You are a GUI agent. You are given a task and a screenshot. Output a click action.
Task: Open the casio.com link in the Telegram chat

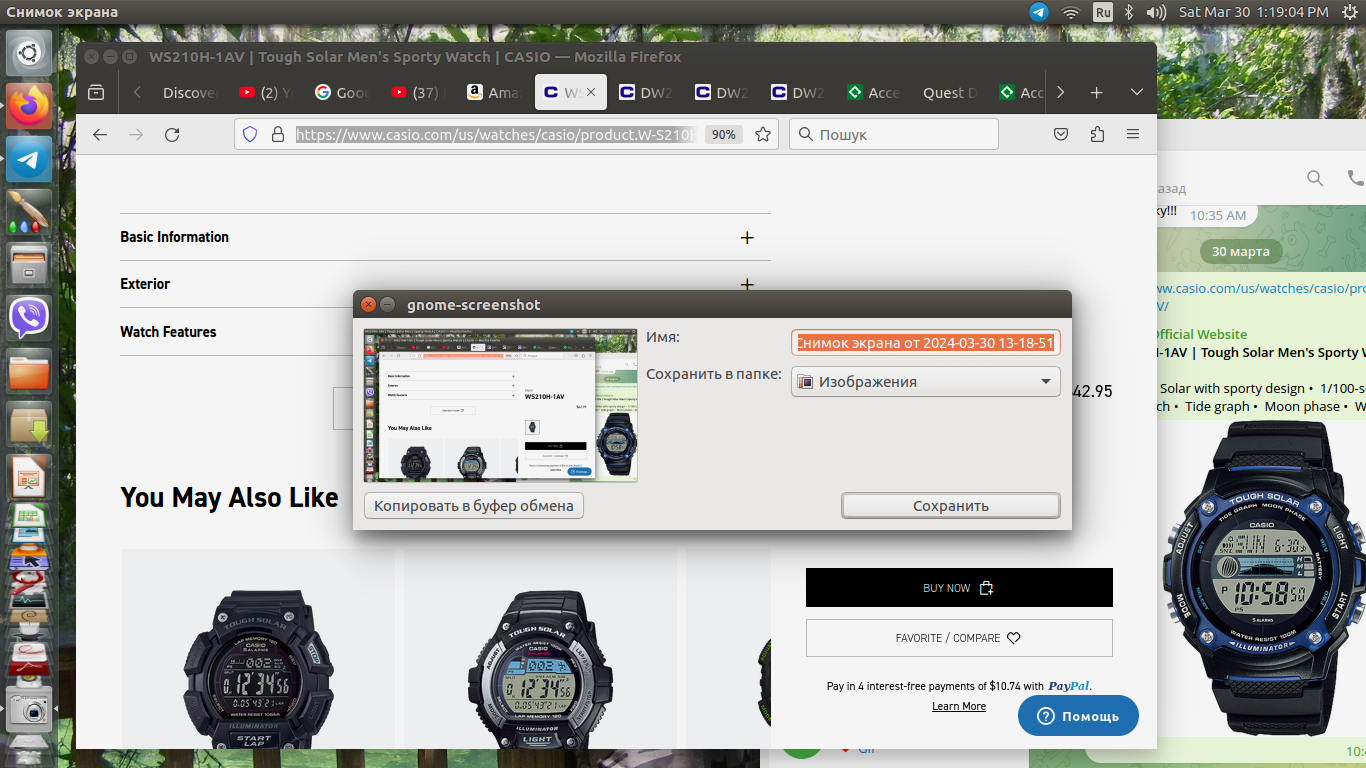coord(1261,297)
